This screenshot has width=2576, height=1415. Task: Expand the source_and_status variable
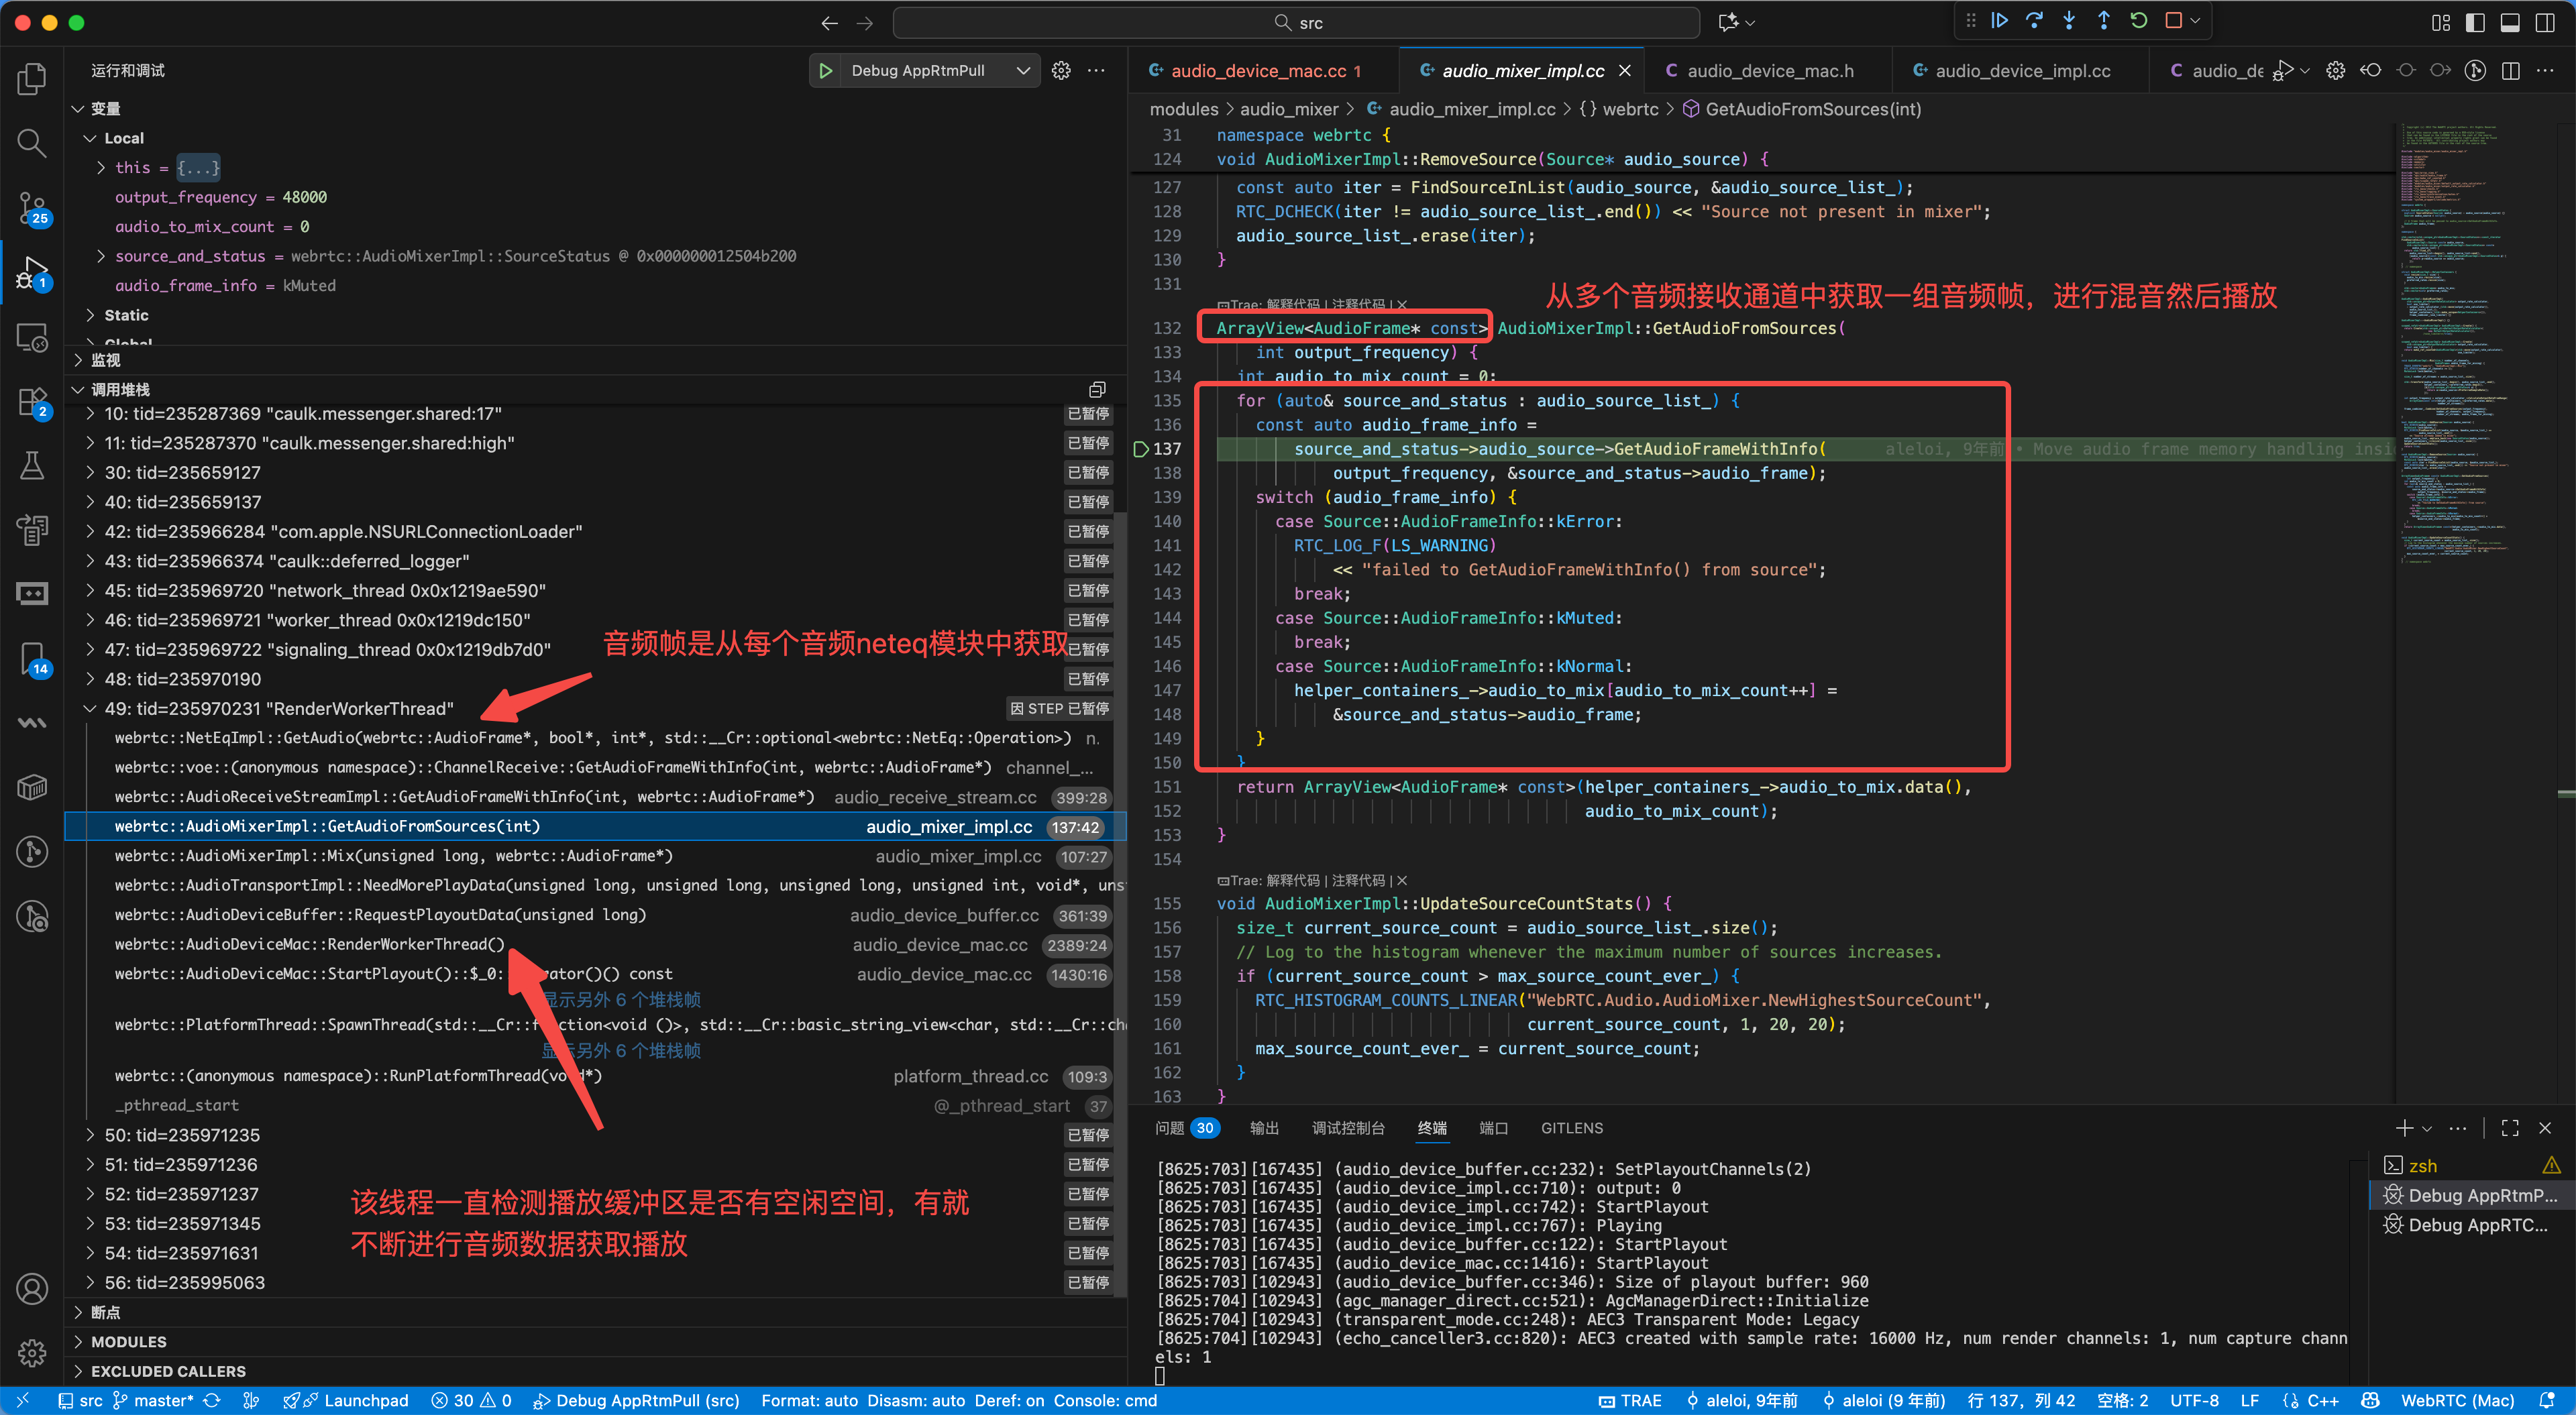[100, 256]
